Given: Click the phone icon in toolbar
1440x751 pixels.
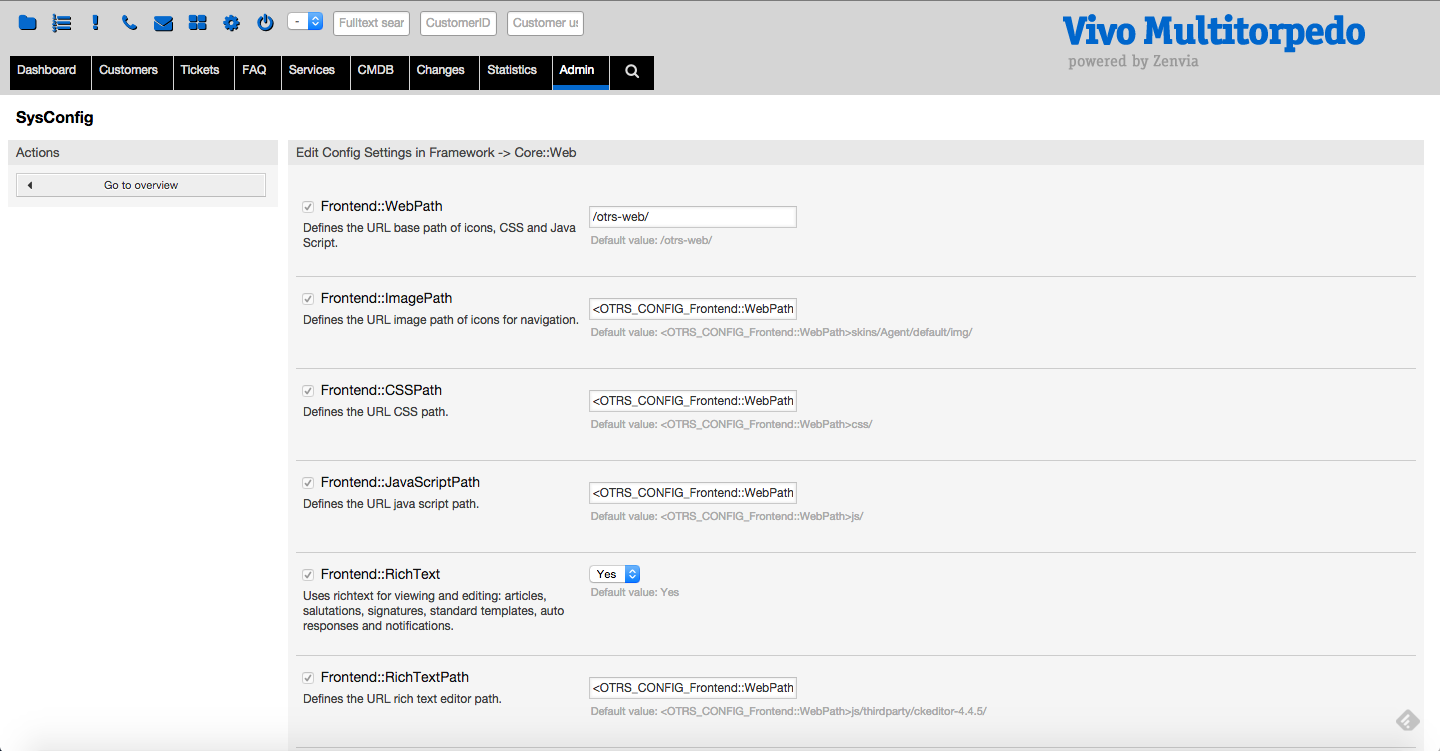Looking at the screenshot, I should click(x=129, y=23).
